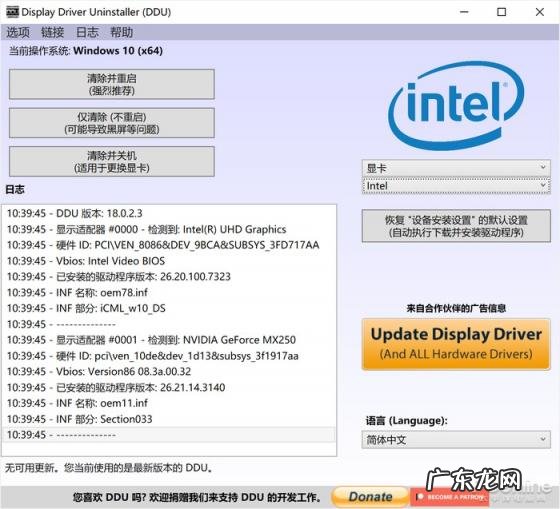Click the restore device installation settings button

456,226
